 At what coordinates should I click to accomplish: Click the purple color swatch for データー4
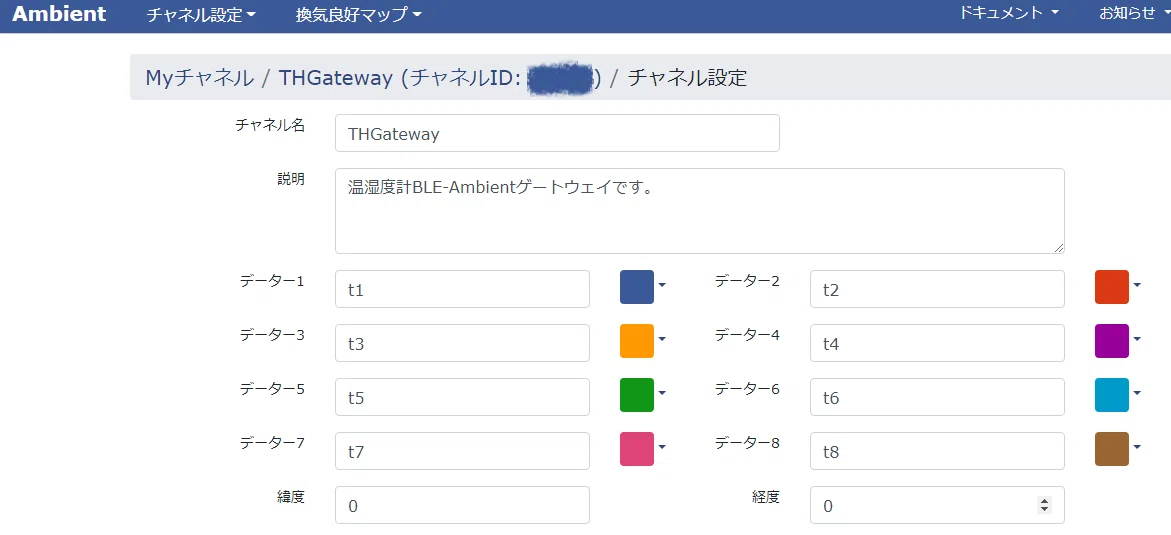(1112, 341)
